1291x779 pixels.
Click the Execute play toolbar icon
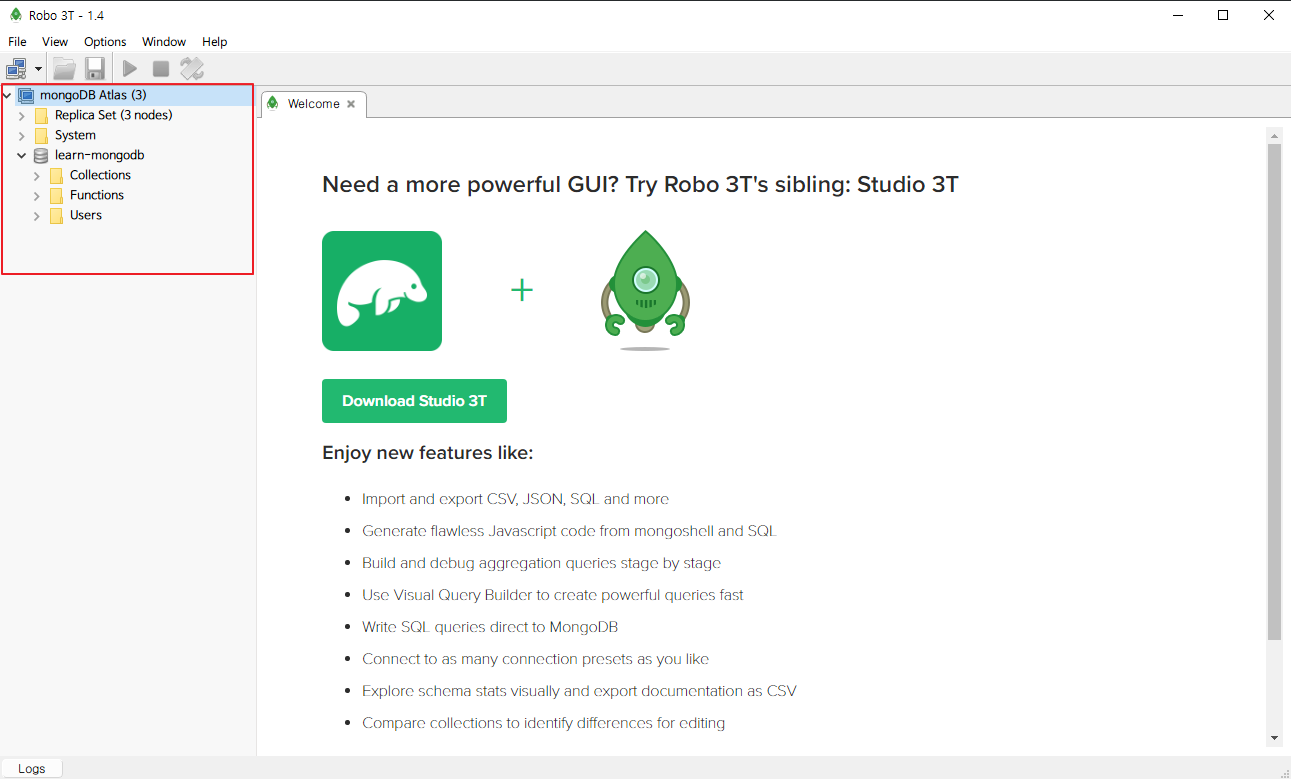[x=130, y=69]
